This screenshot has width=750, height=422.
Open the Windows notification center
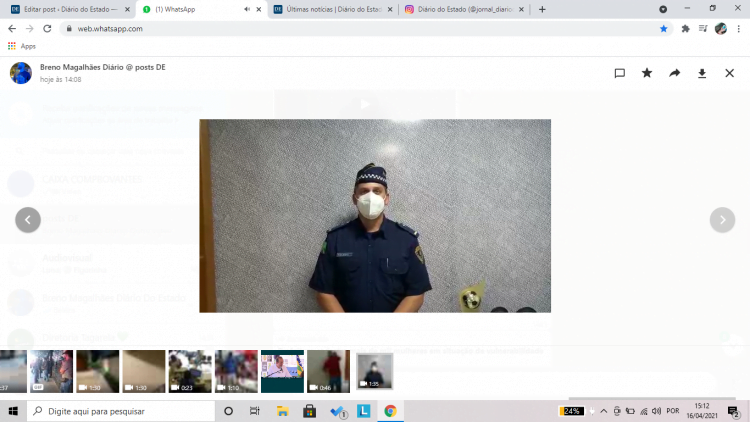pos(733,411)
